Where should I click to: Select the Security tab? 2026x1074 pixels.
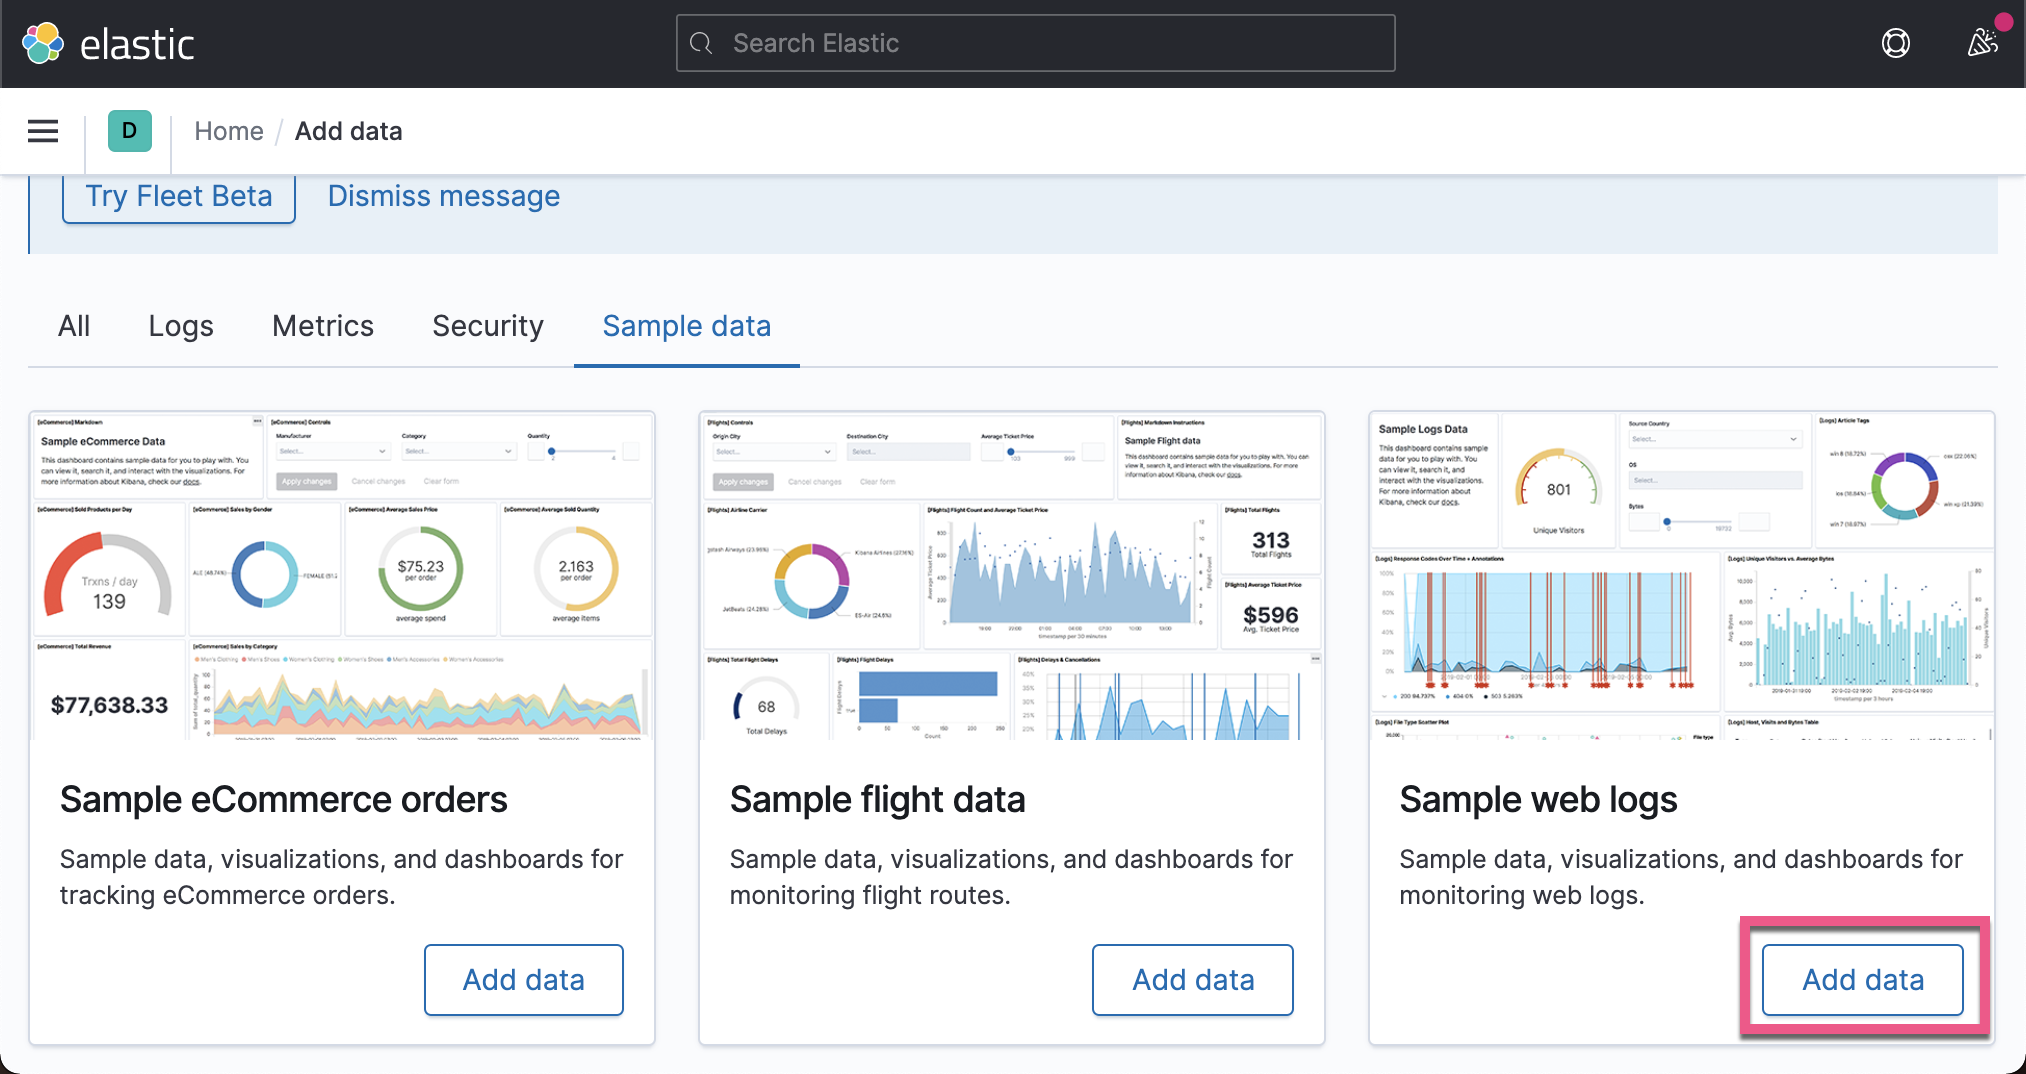pos(488,326)
